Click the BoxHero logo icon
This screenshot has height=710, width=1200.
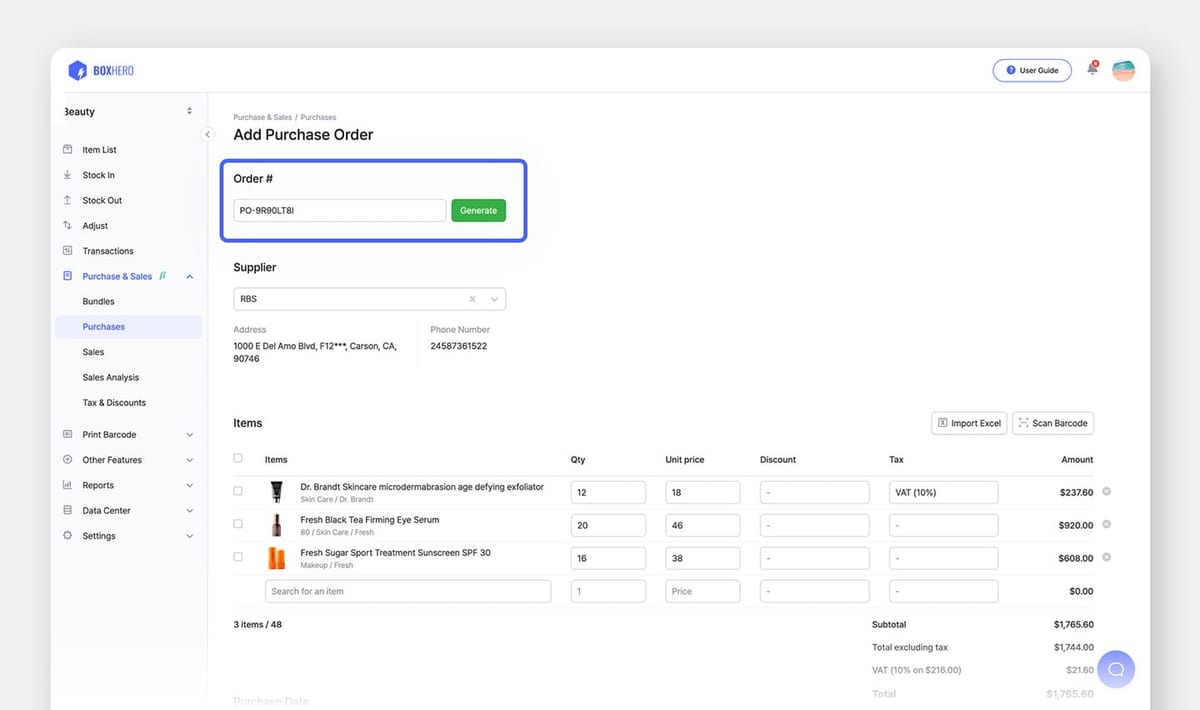tap(77, 71)
